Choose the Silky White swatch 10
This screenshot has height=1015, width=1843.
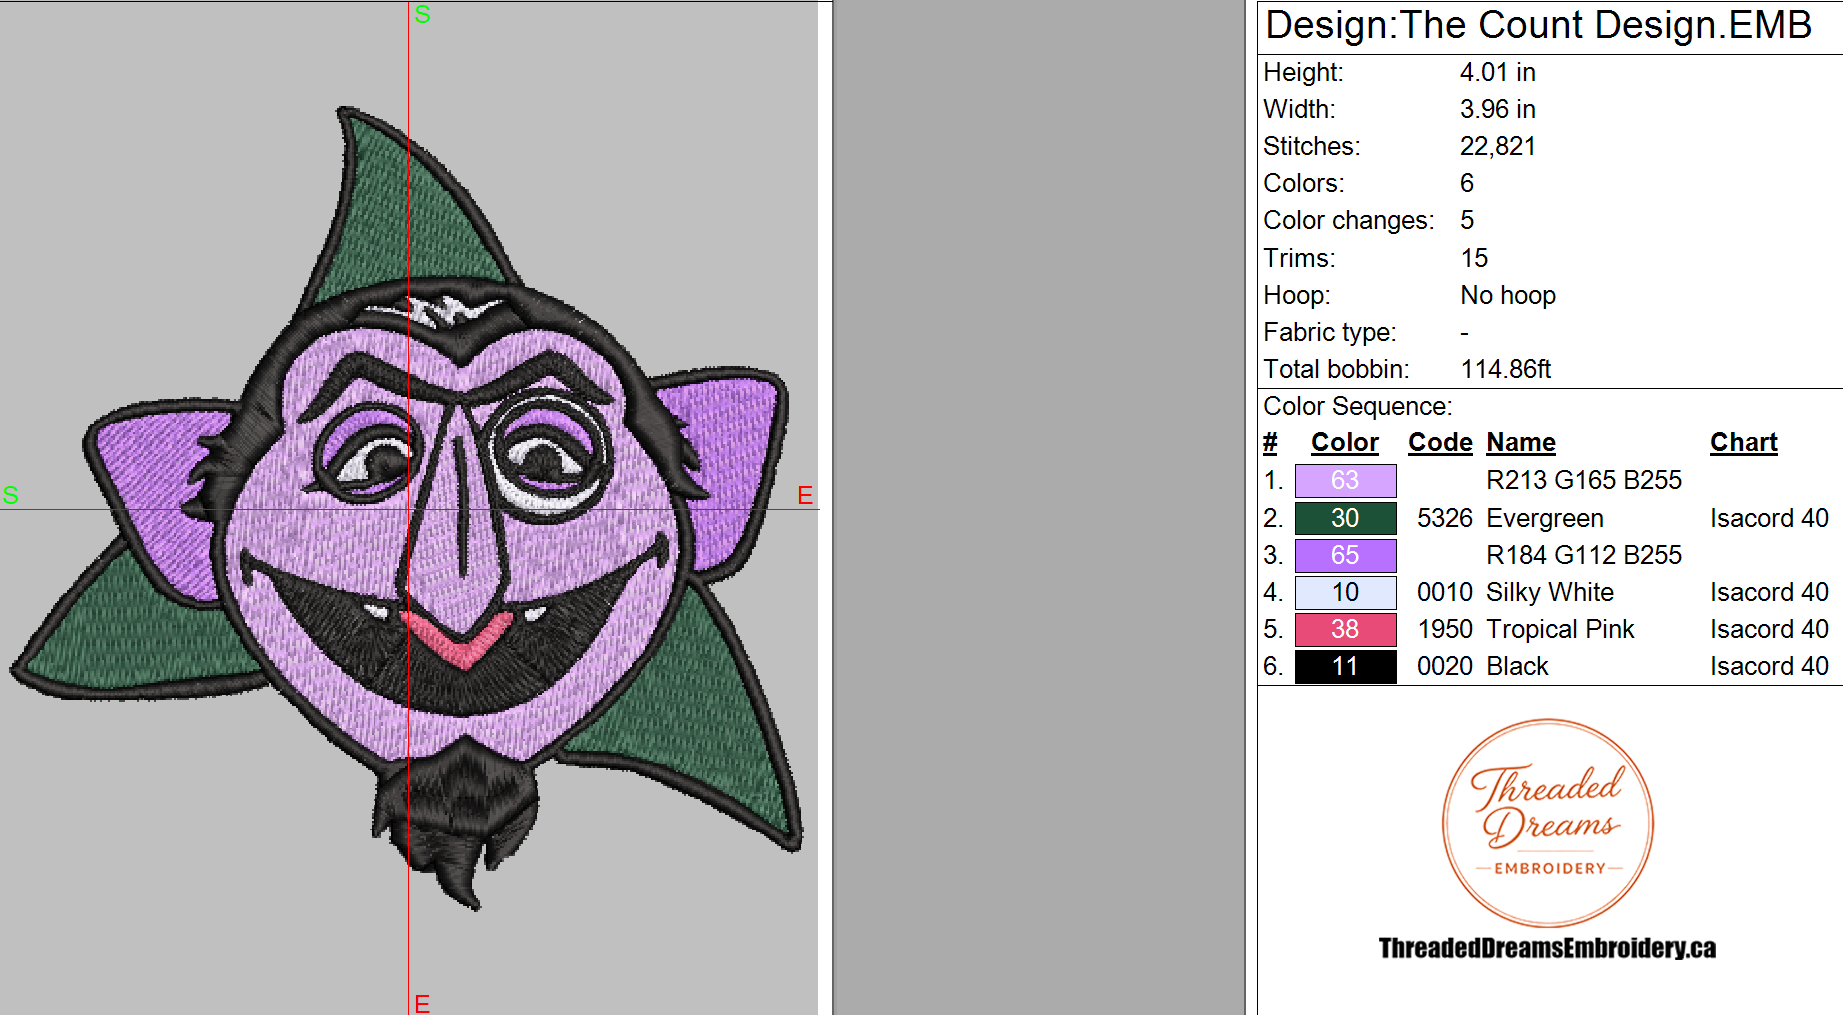click(x=1345, y=592)
